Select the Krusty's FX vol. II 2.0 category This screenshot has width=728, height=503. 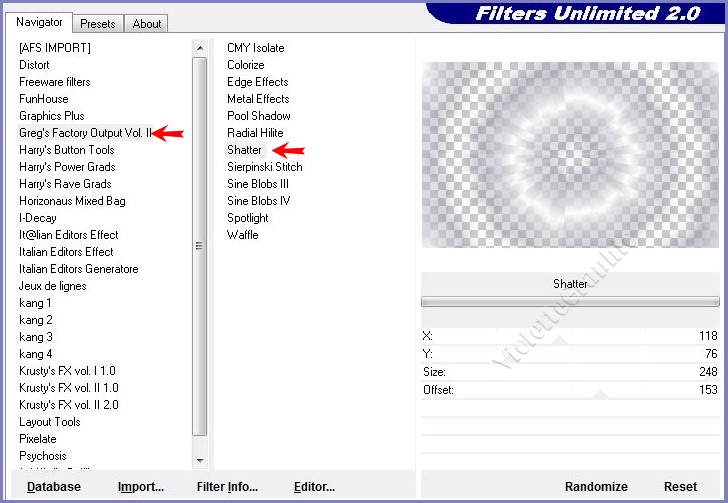(68, 405)
